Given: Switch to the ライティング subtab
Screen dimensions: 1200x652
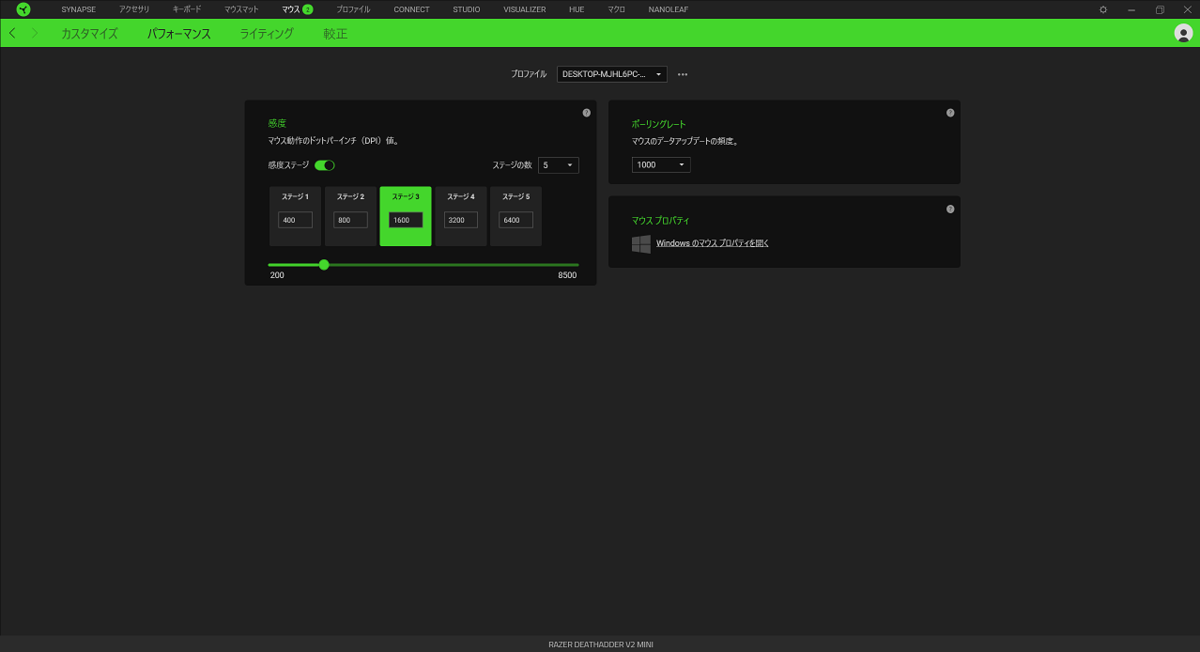Looking at the screenshot, I should click(266, 33).
